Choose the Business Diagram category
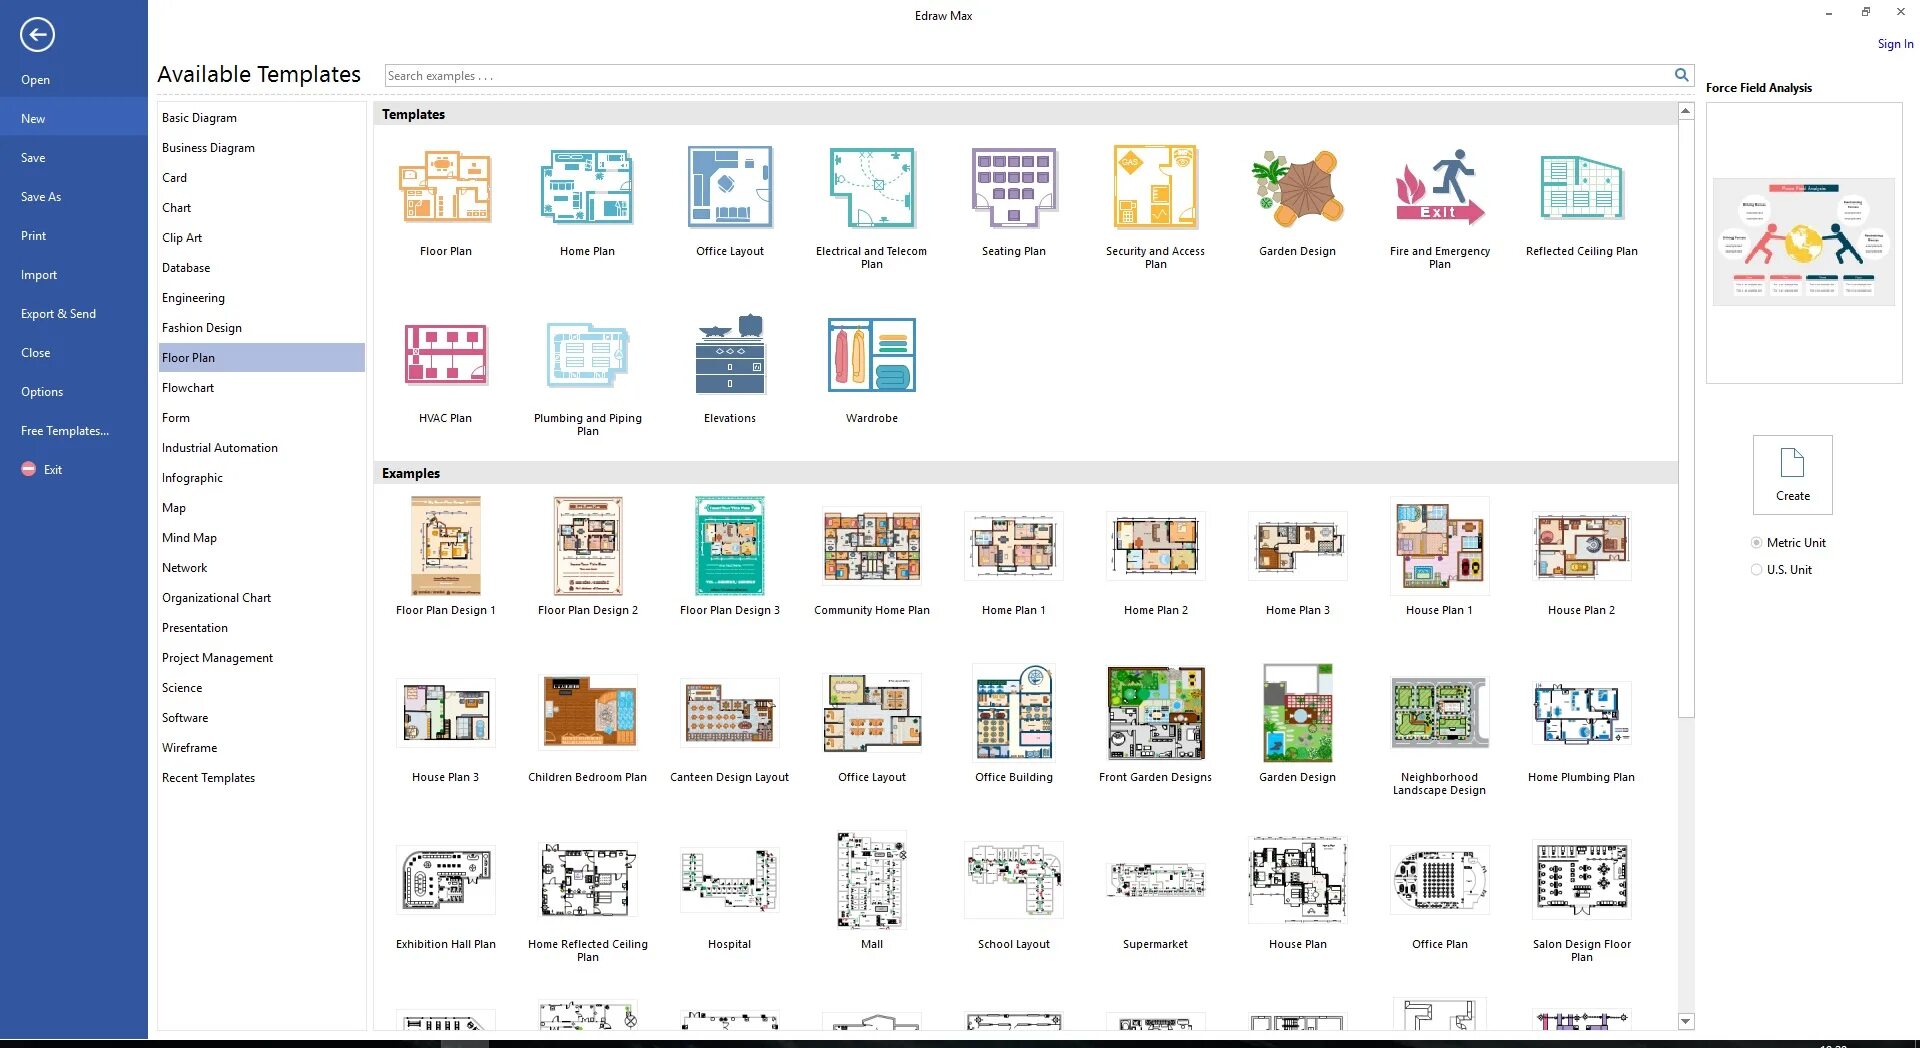This screenshot has width=1920, height=1048. [x=262, y=148]
